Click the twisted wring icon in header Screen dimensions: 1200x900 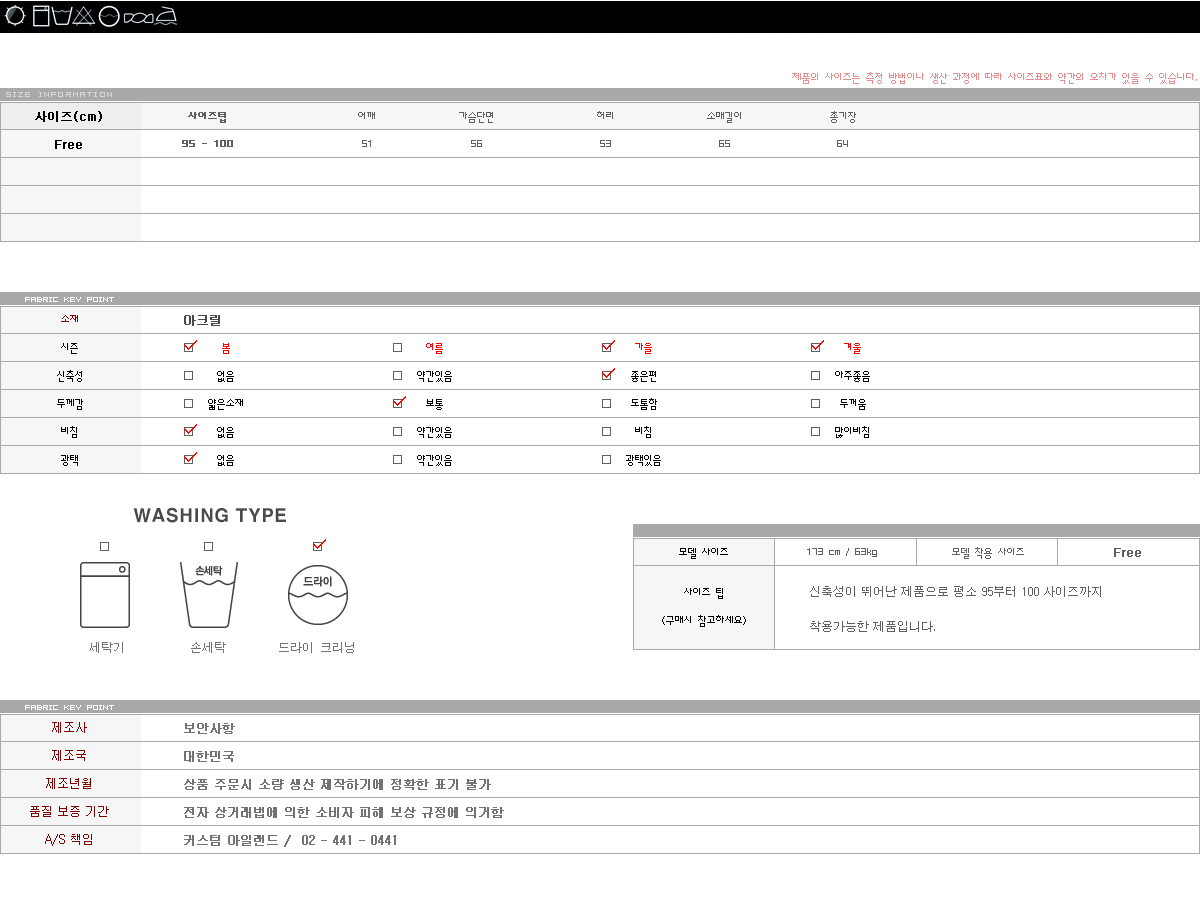pos(139,16)
